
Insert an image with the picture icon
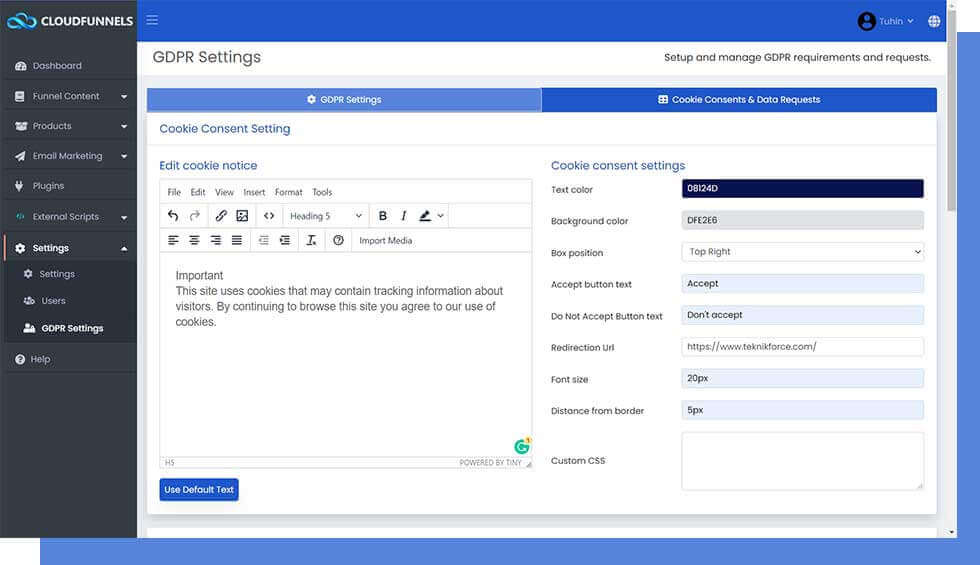242,216
